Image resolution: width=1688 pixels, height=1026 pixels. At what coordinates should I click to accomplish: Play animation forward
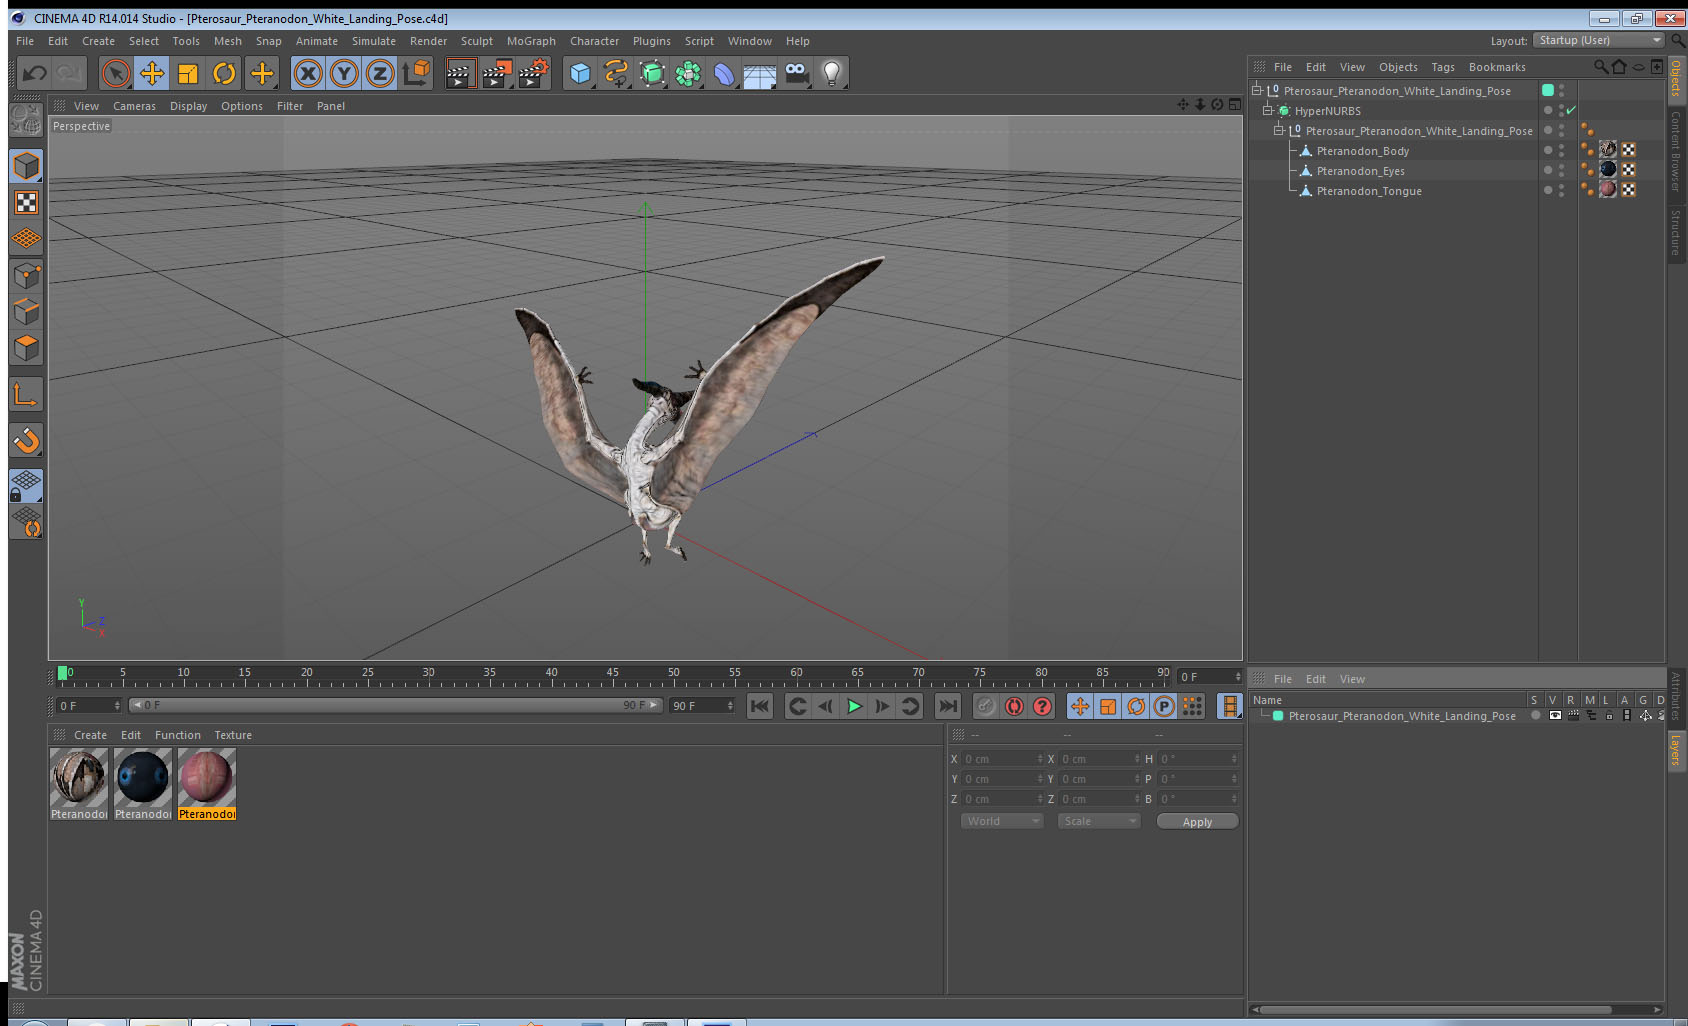pos(854,706)
